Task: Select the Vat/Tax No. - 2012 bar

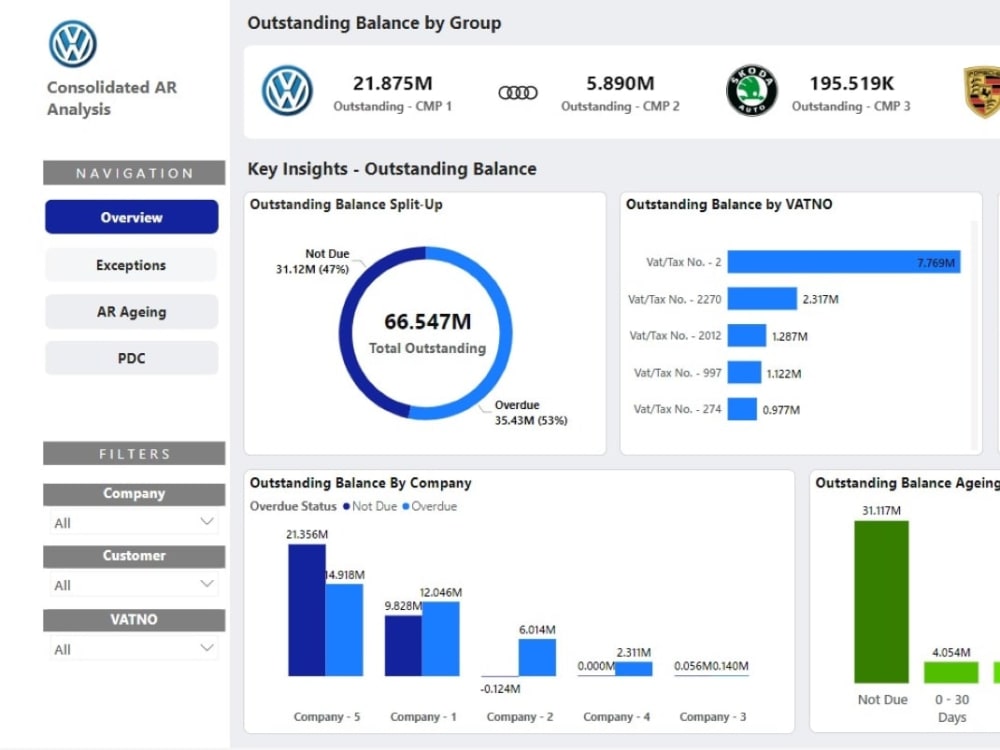Action: click(747, 335)
